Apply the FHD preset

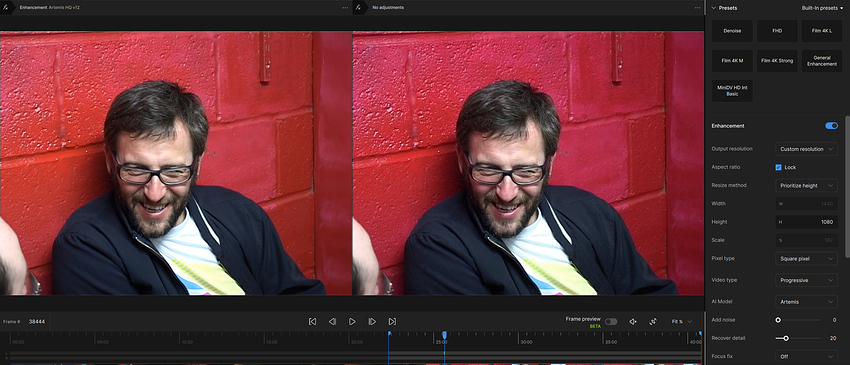(777, 31)
